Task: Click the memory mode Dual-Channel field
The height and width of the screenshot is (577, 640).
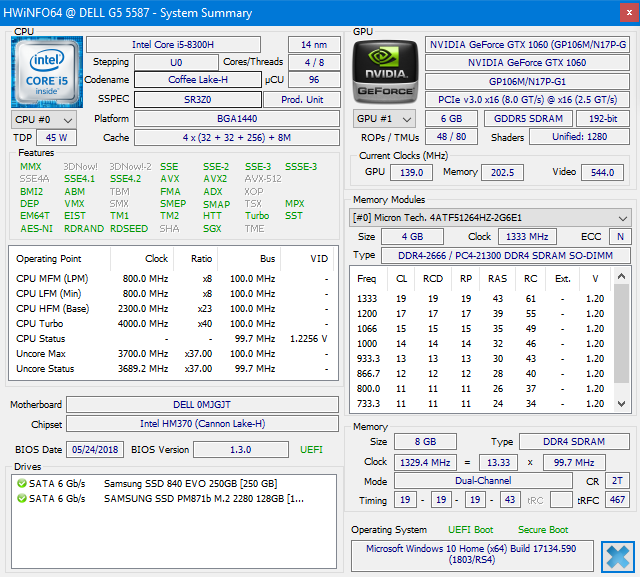Action: click(483, 481)
